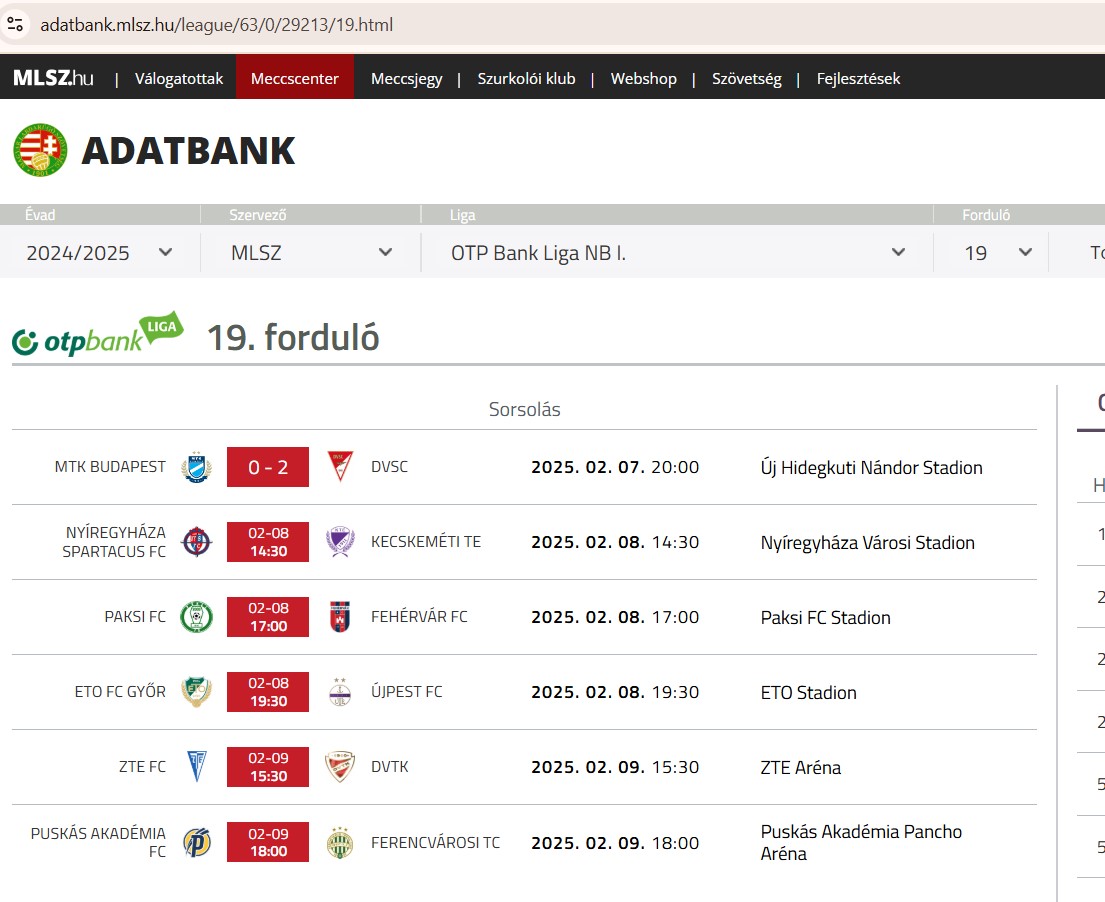
Task: Open the Szervező dropdown showing MLSZ
Action: point(311,252)
